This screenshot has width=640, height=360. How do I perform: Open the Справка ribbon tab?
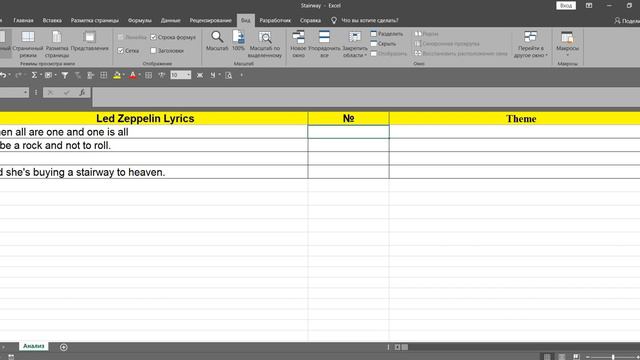point(310,20)
